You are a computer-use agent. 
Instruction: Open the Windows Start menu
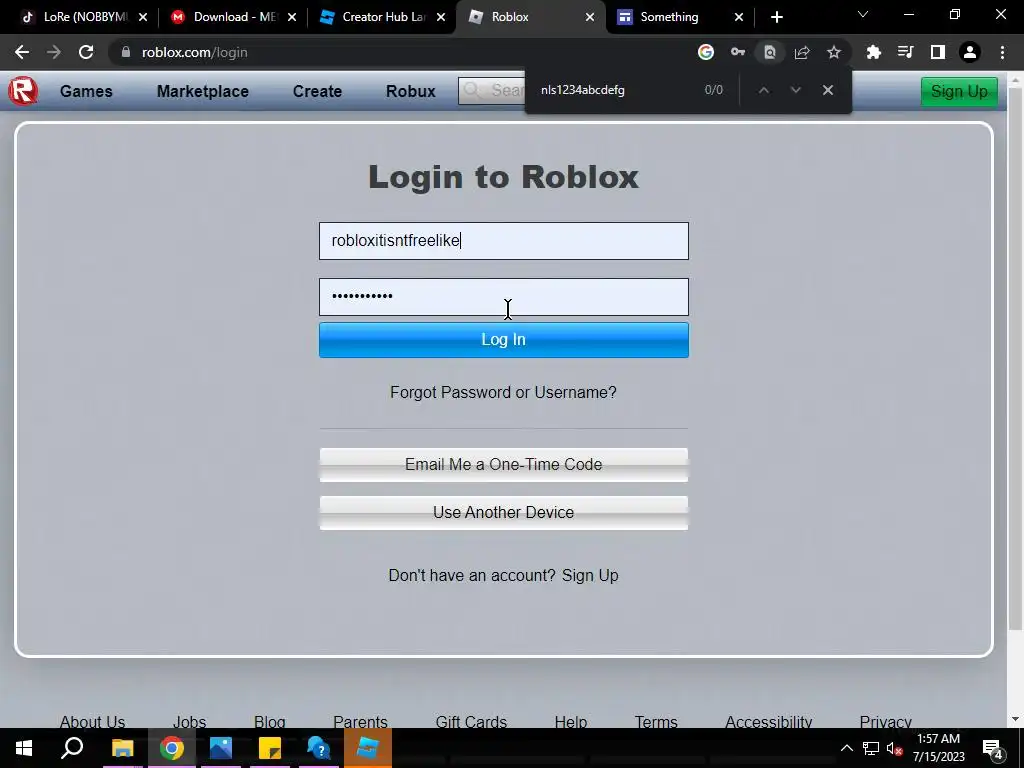tap(24, 748)
